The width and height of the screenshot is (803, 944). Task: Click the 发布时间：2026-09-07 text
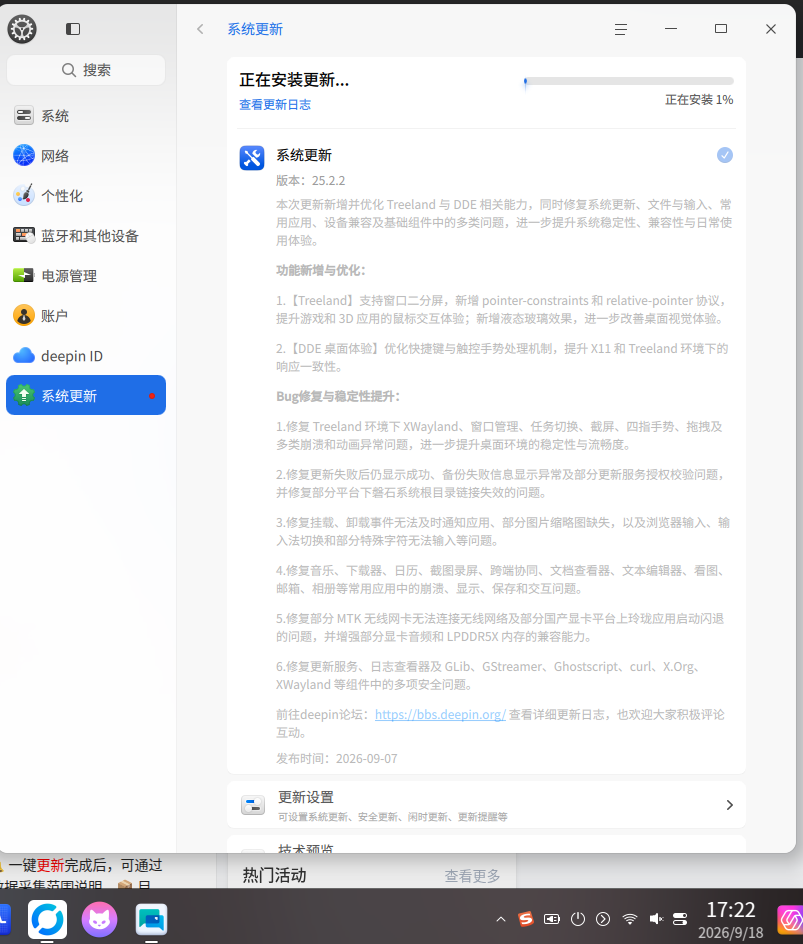(336, 759)
